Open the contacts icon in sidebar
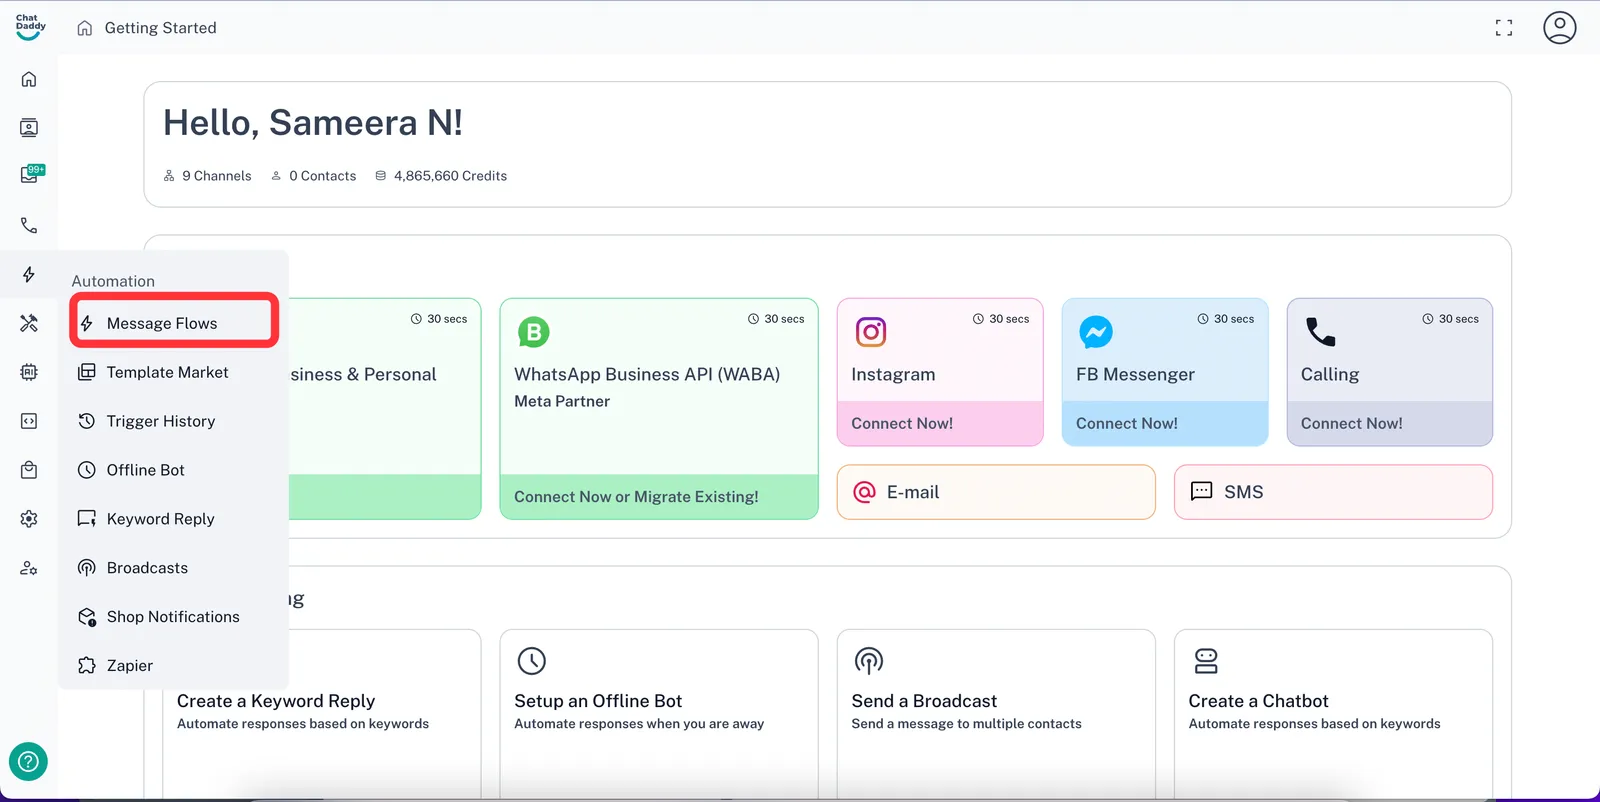The height and width of the screenshot is (802, 1600). (x=29, y=127)
